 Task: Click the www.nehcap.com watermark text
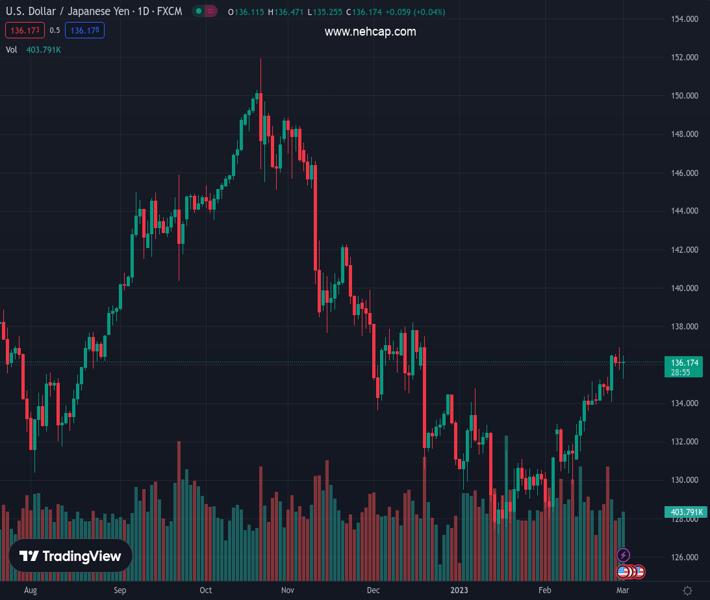pyautogui.click(x=370, y=32)
